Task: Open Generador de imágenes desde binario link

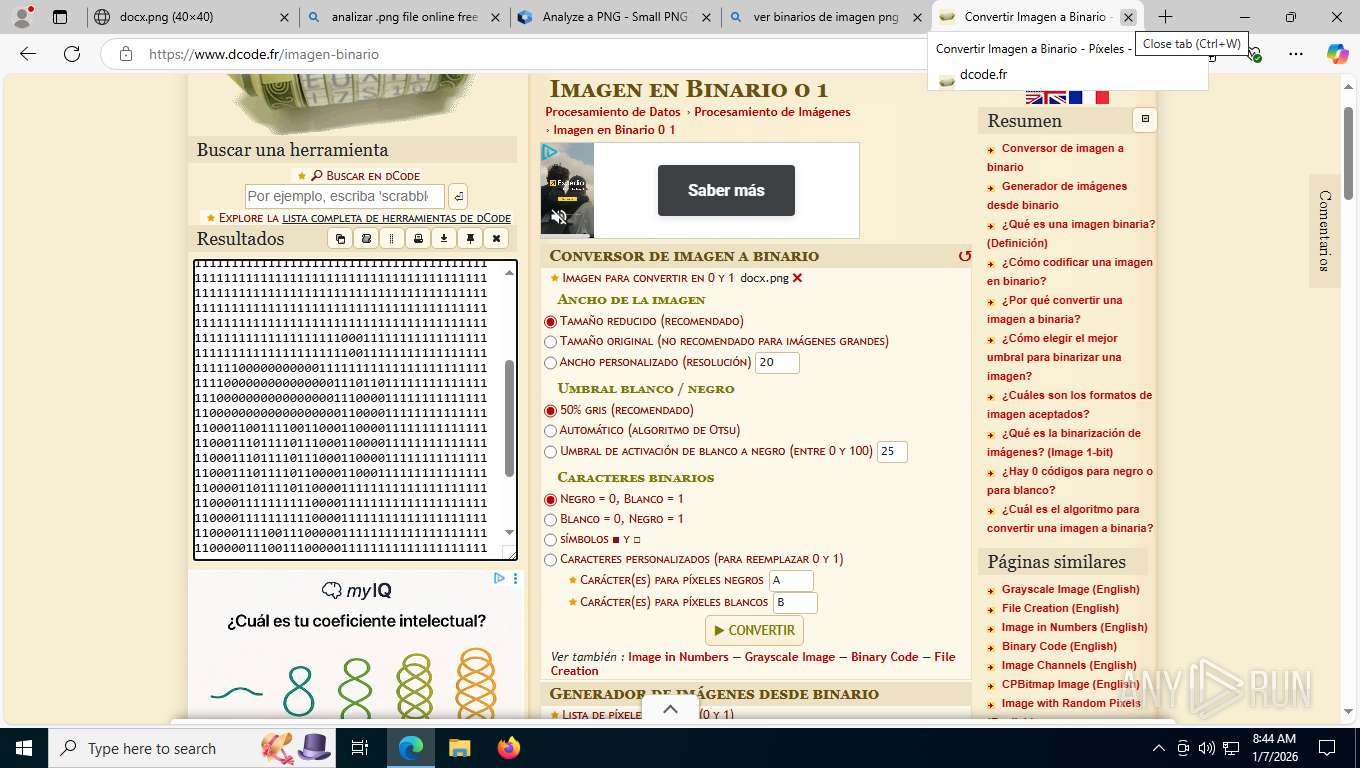Action: [1057, 195]
